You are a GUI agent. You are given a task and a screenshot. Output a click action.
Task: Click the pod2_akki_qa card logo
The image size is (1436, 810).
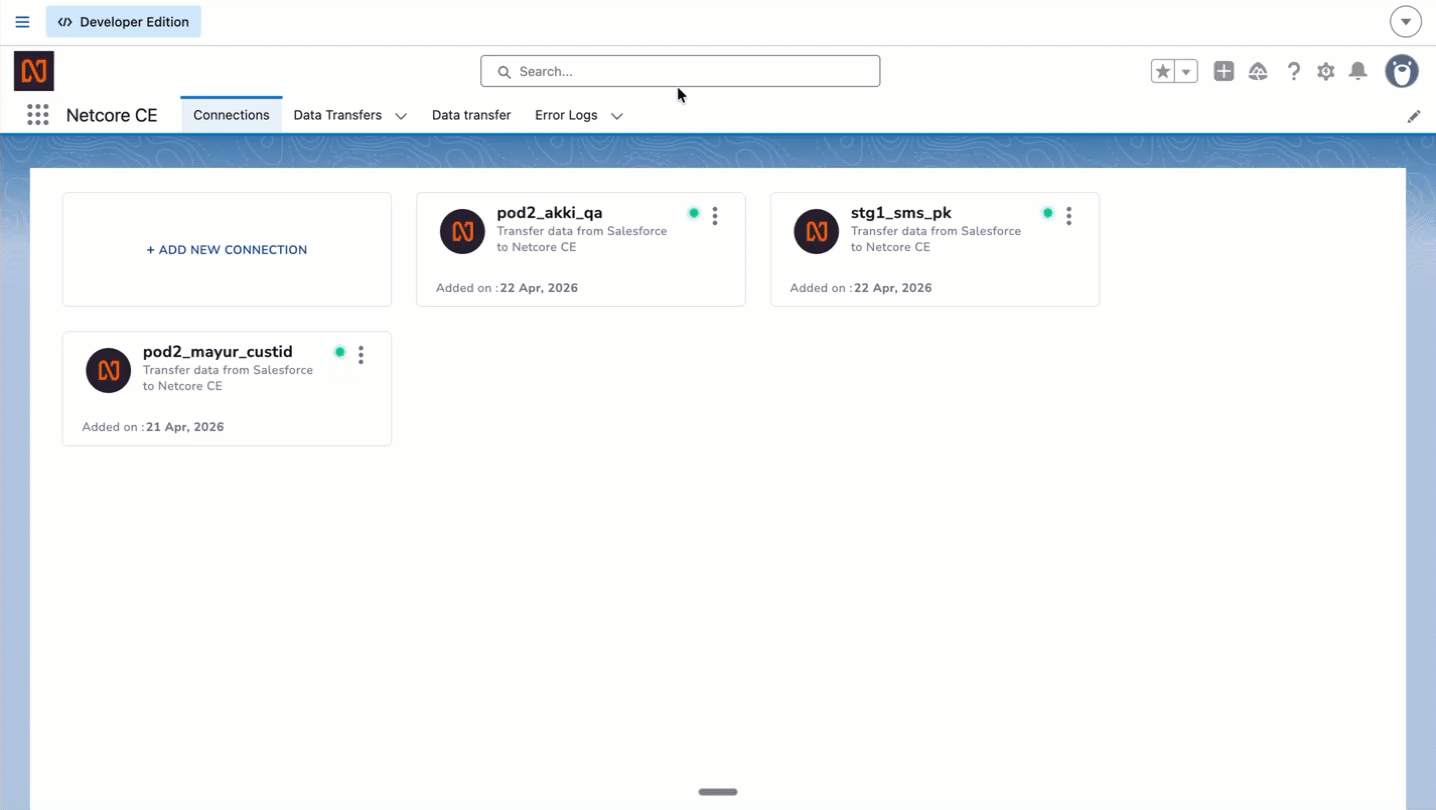pyautogui.click(x=462, y=232)
